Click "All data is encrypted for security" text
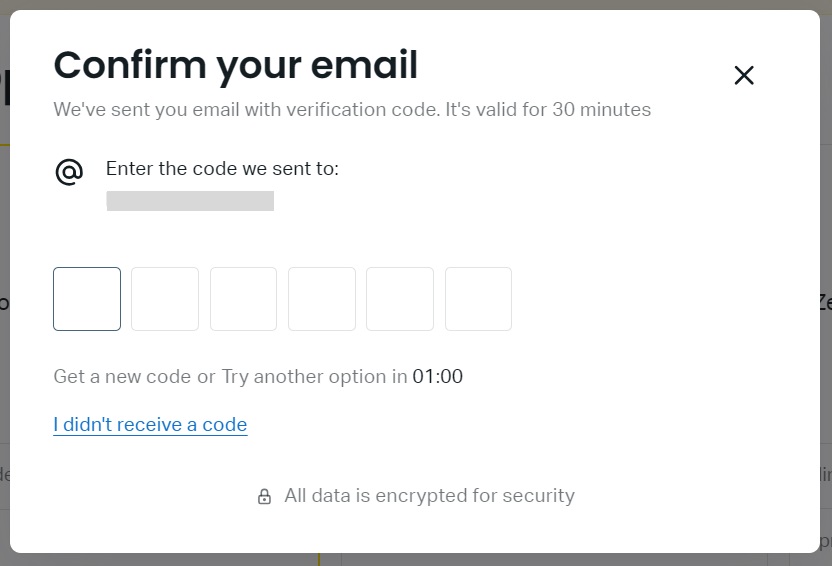The image size is (832, 566). click(x=429, y=496)
